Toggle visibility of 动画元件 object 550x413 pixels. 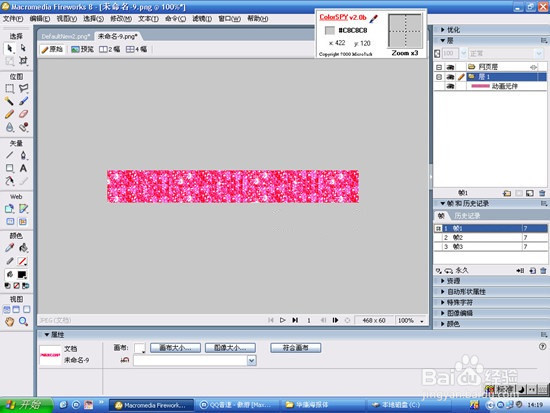pyautogui.click(x=450, y=86)
